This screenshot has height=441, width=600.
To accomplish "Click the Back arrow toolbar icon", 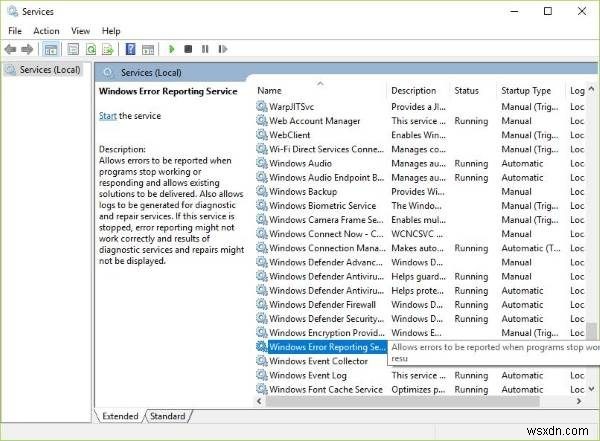I will tap(10, 49).
